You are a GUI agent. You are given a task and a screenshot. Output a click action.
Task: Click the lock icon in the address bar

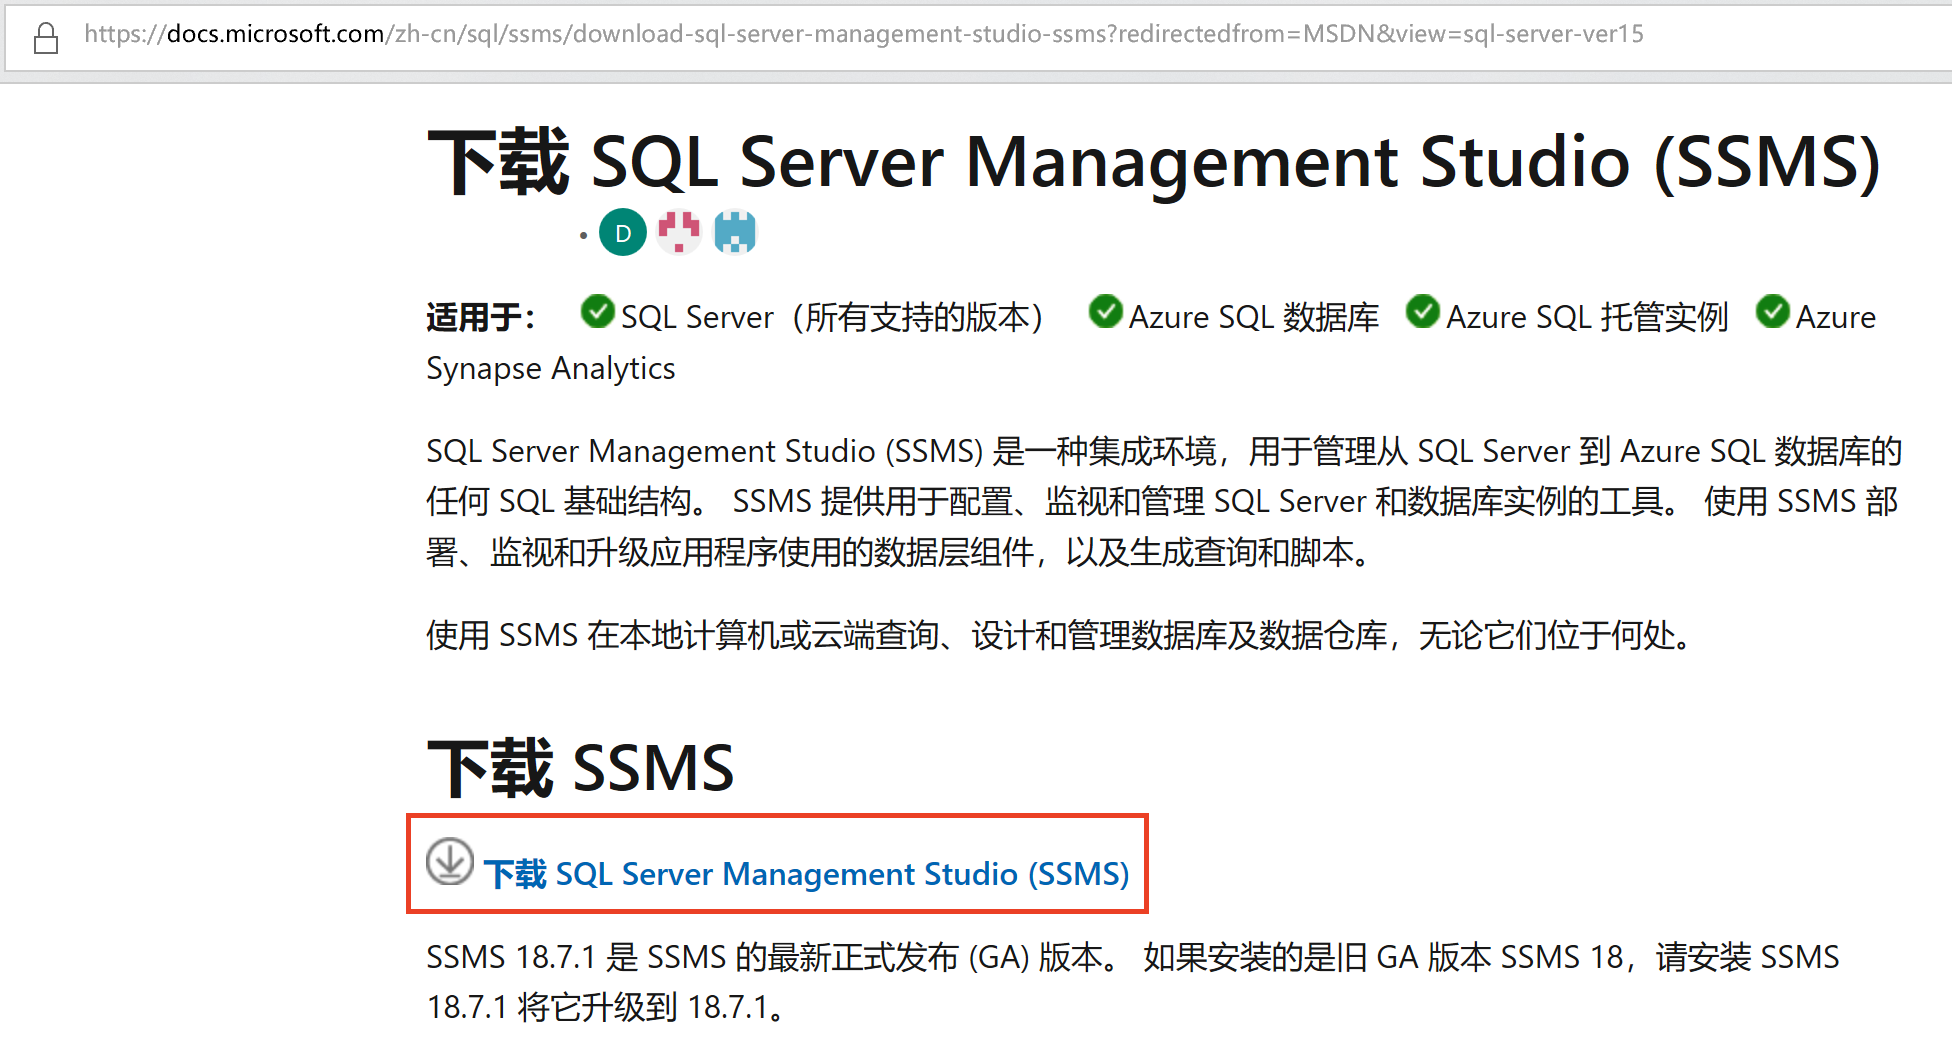pos(46,38)
